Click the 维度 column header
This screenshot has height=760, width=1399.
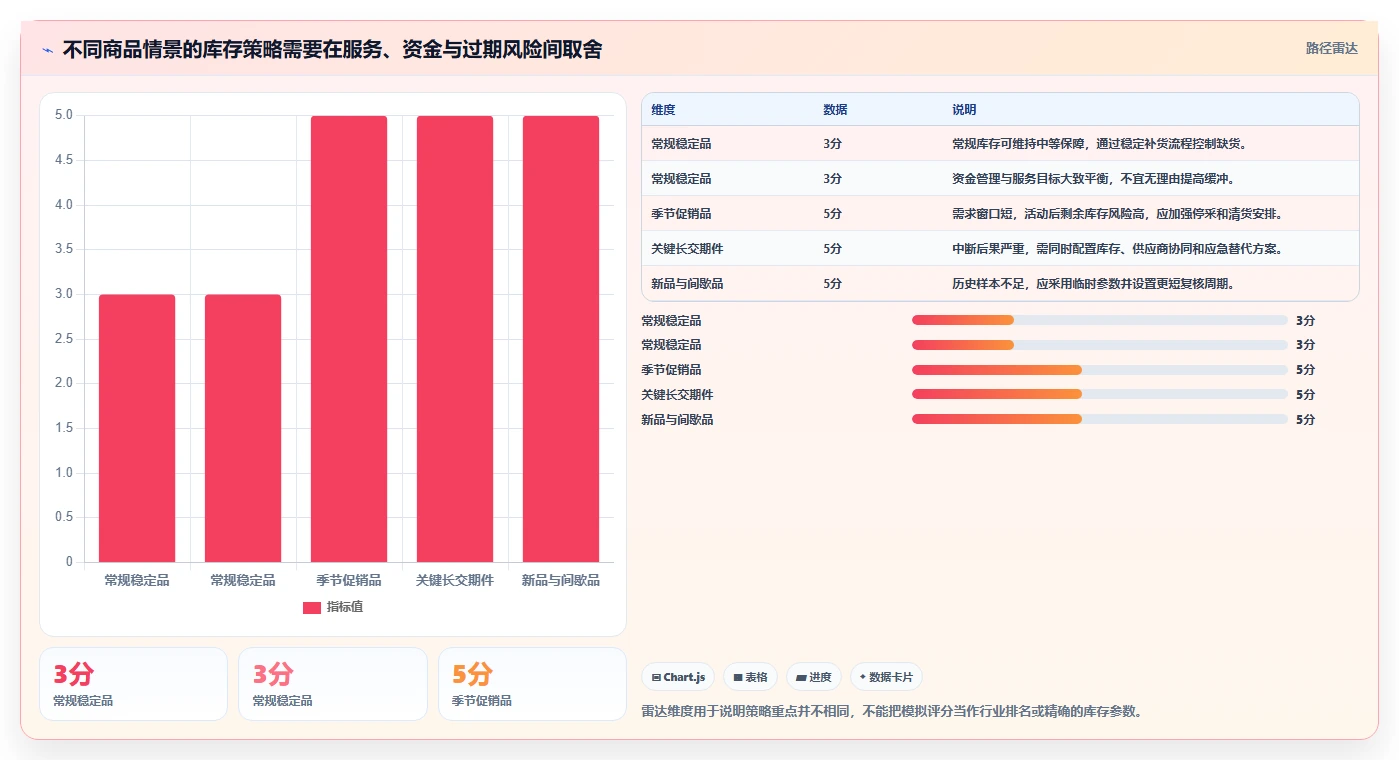tap(663, 110)
